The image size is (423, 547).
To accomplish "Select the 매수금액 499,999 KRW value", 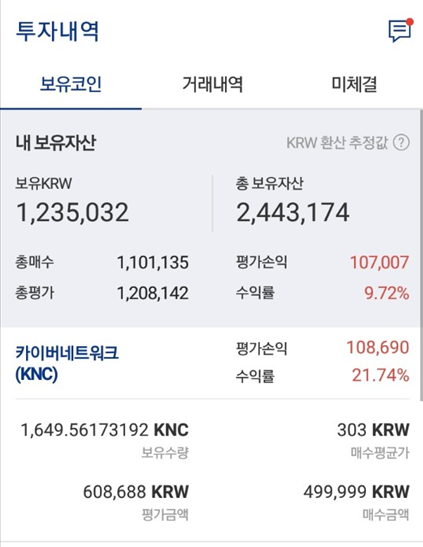I will click(x=356, y=492).
